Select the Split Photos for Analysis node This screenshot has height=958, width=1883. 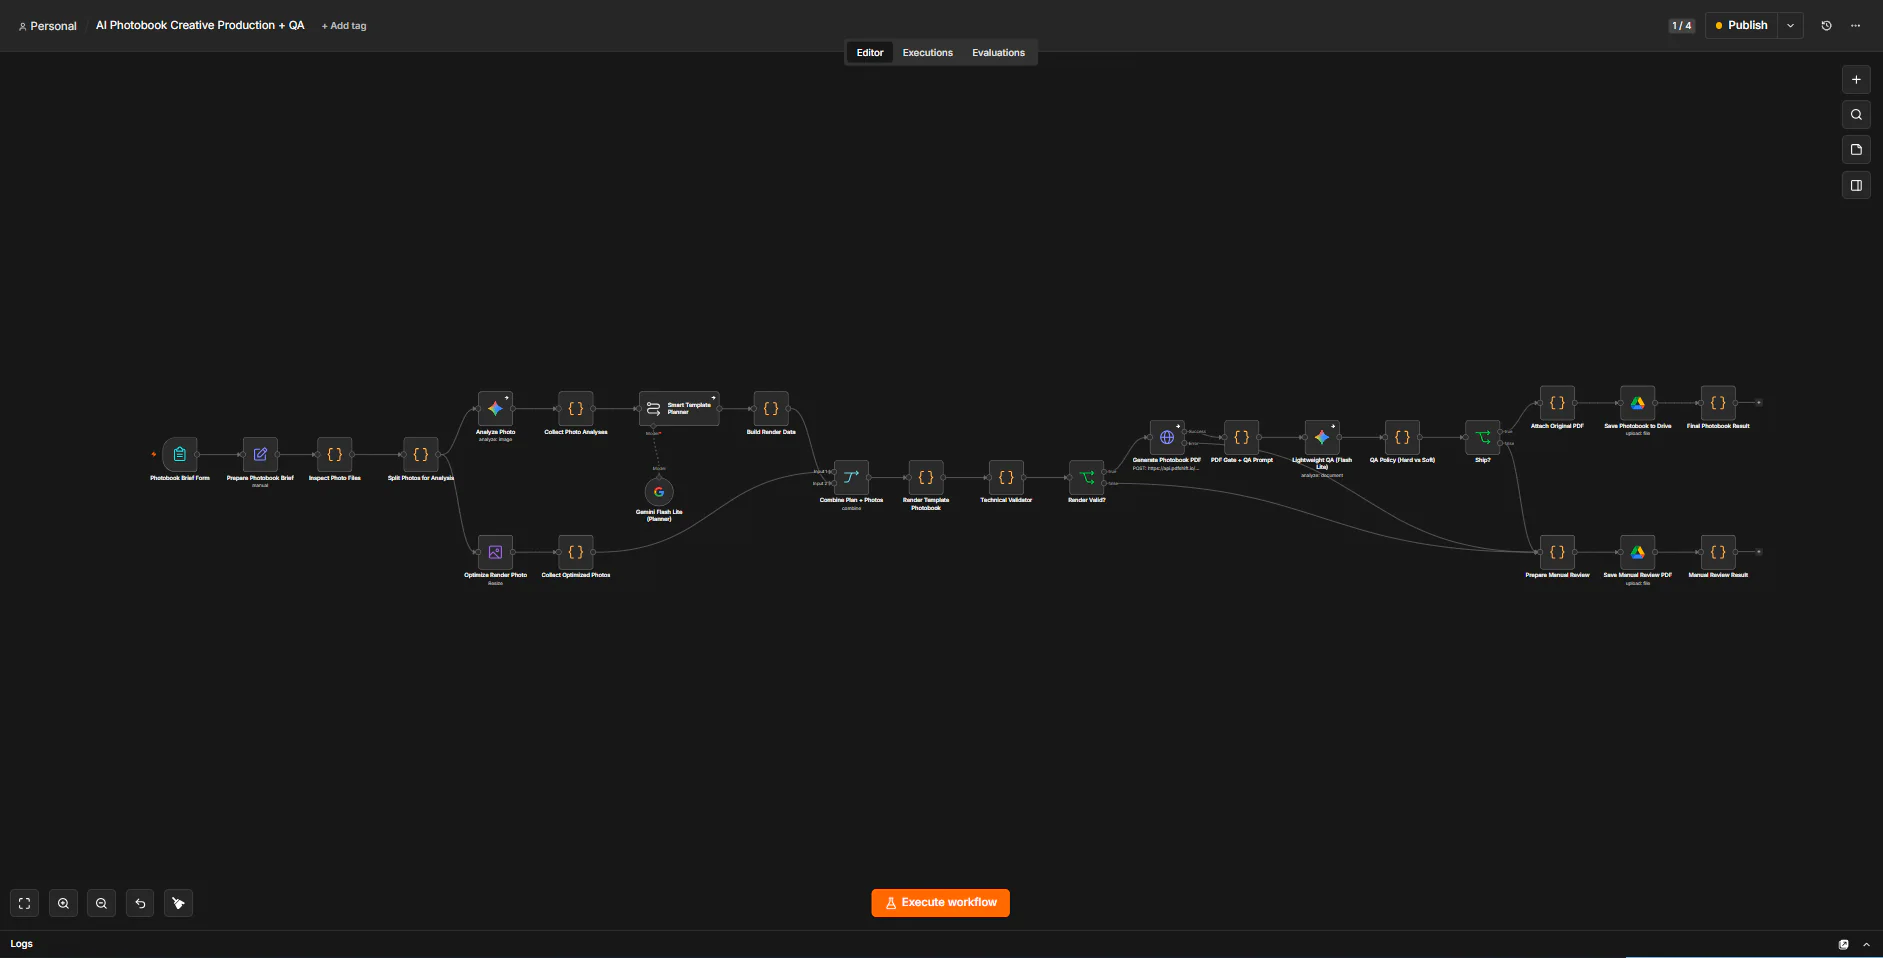coord(421,454)
